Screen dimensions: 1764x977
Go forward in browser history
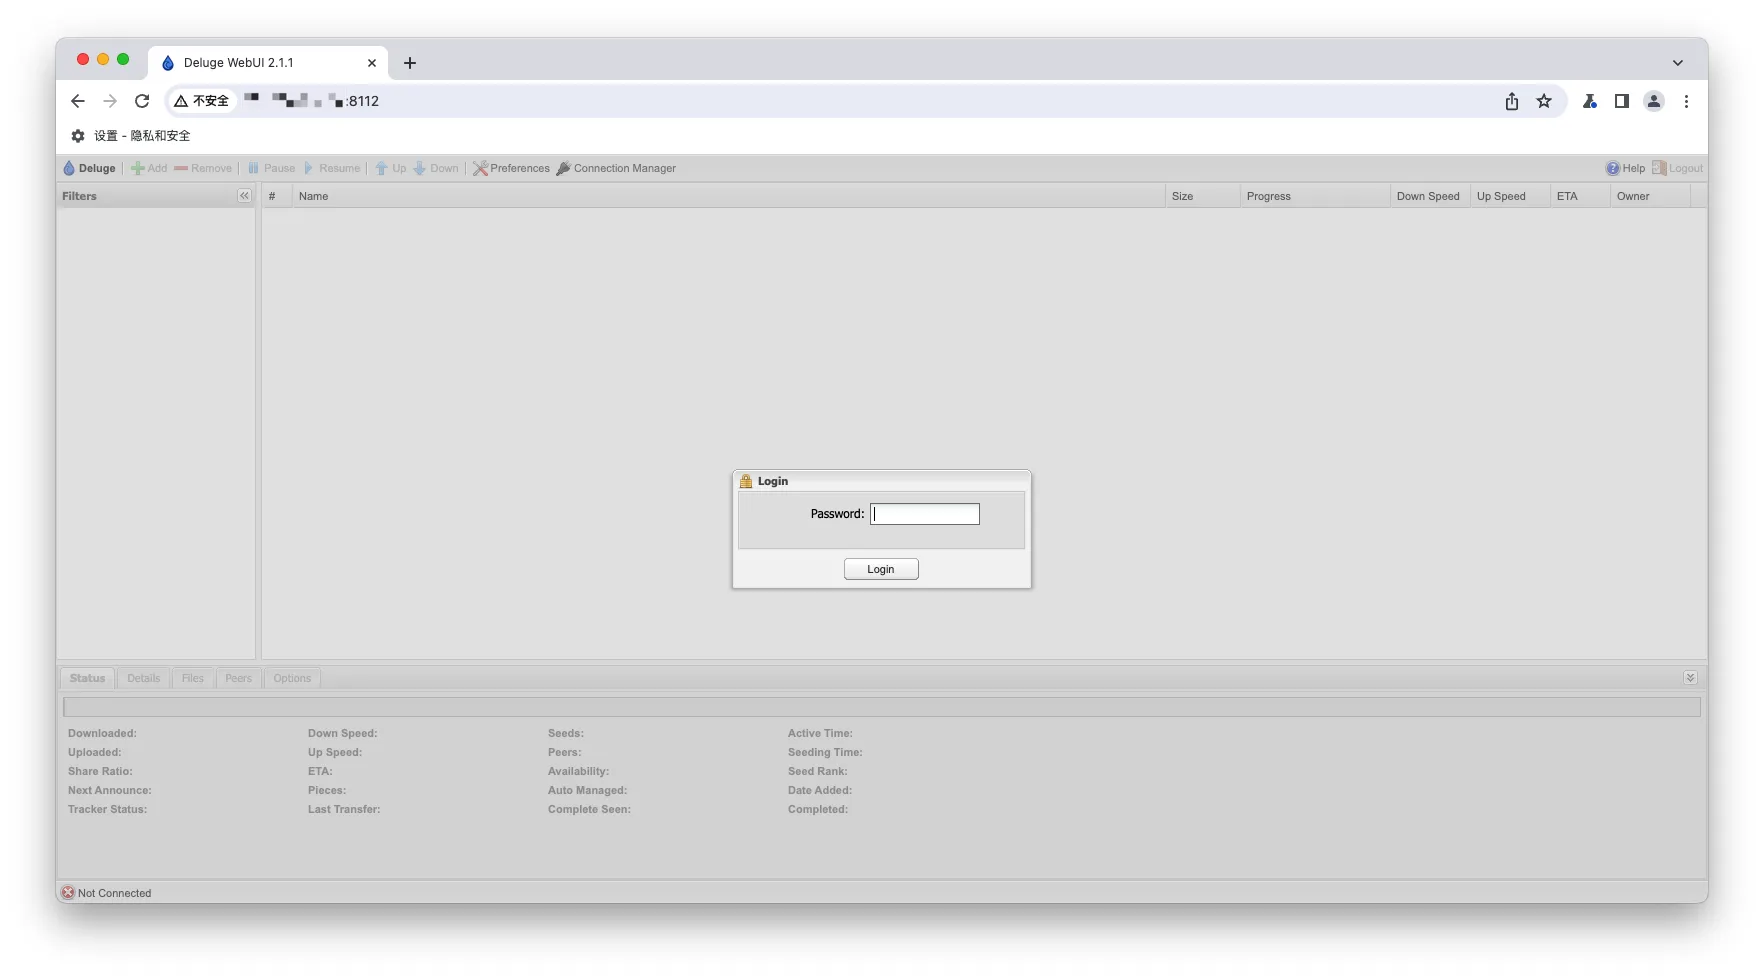[x=110, y=101]
